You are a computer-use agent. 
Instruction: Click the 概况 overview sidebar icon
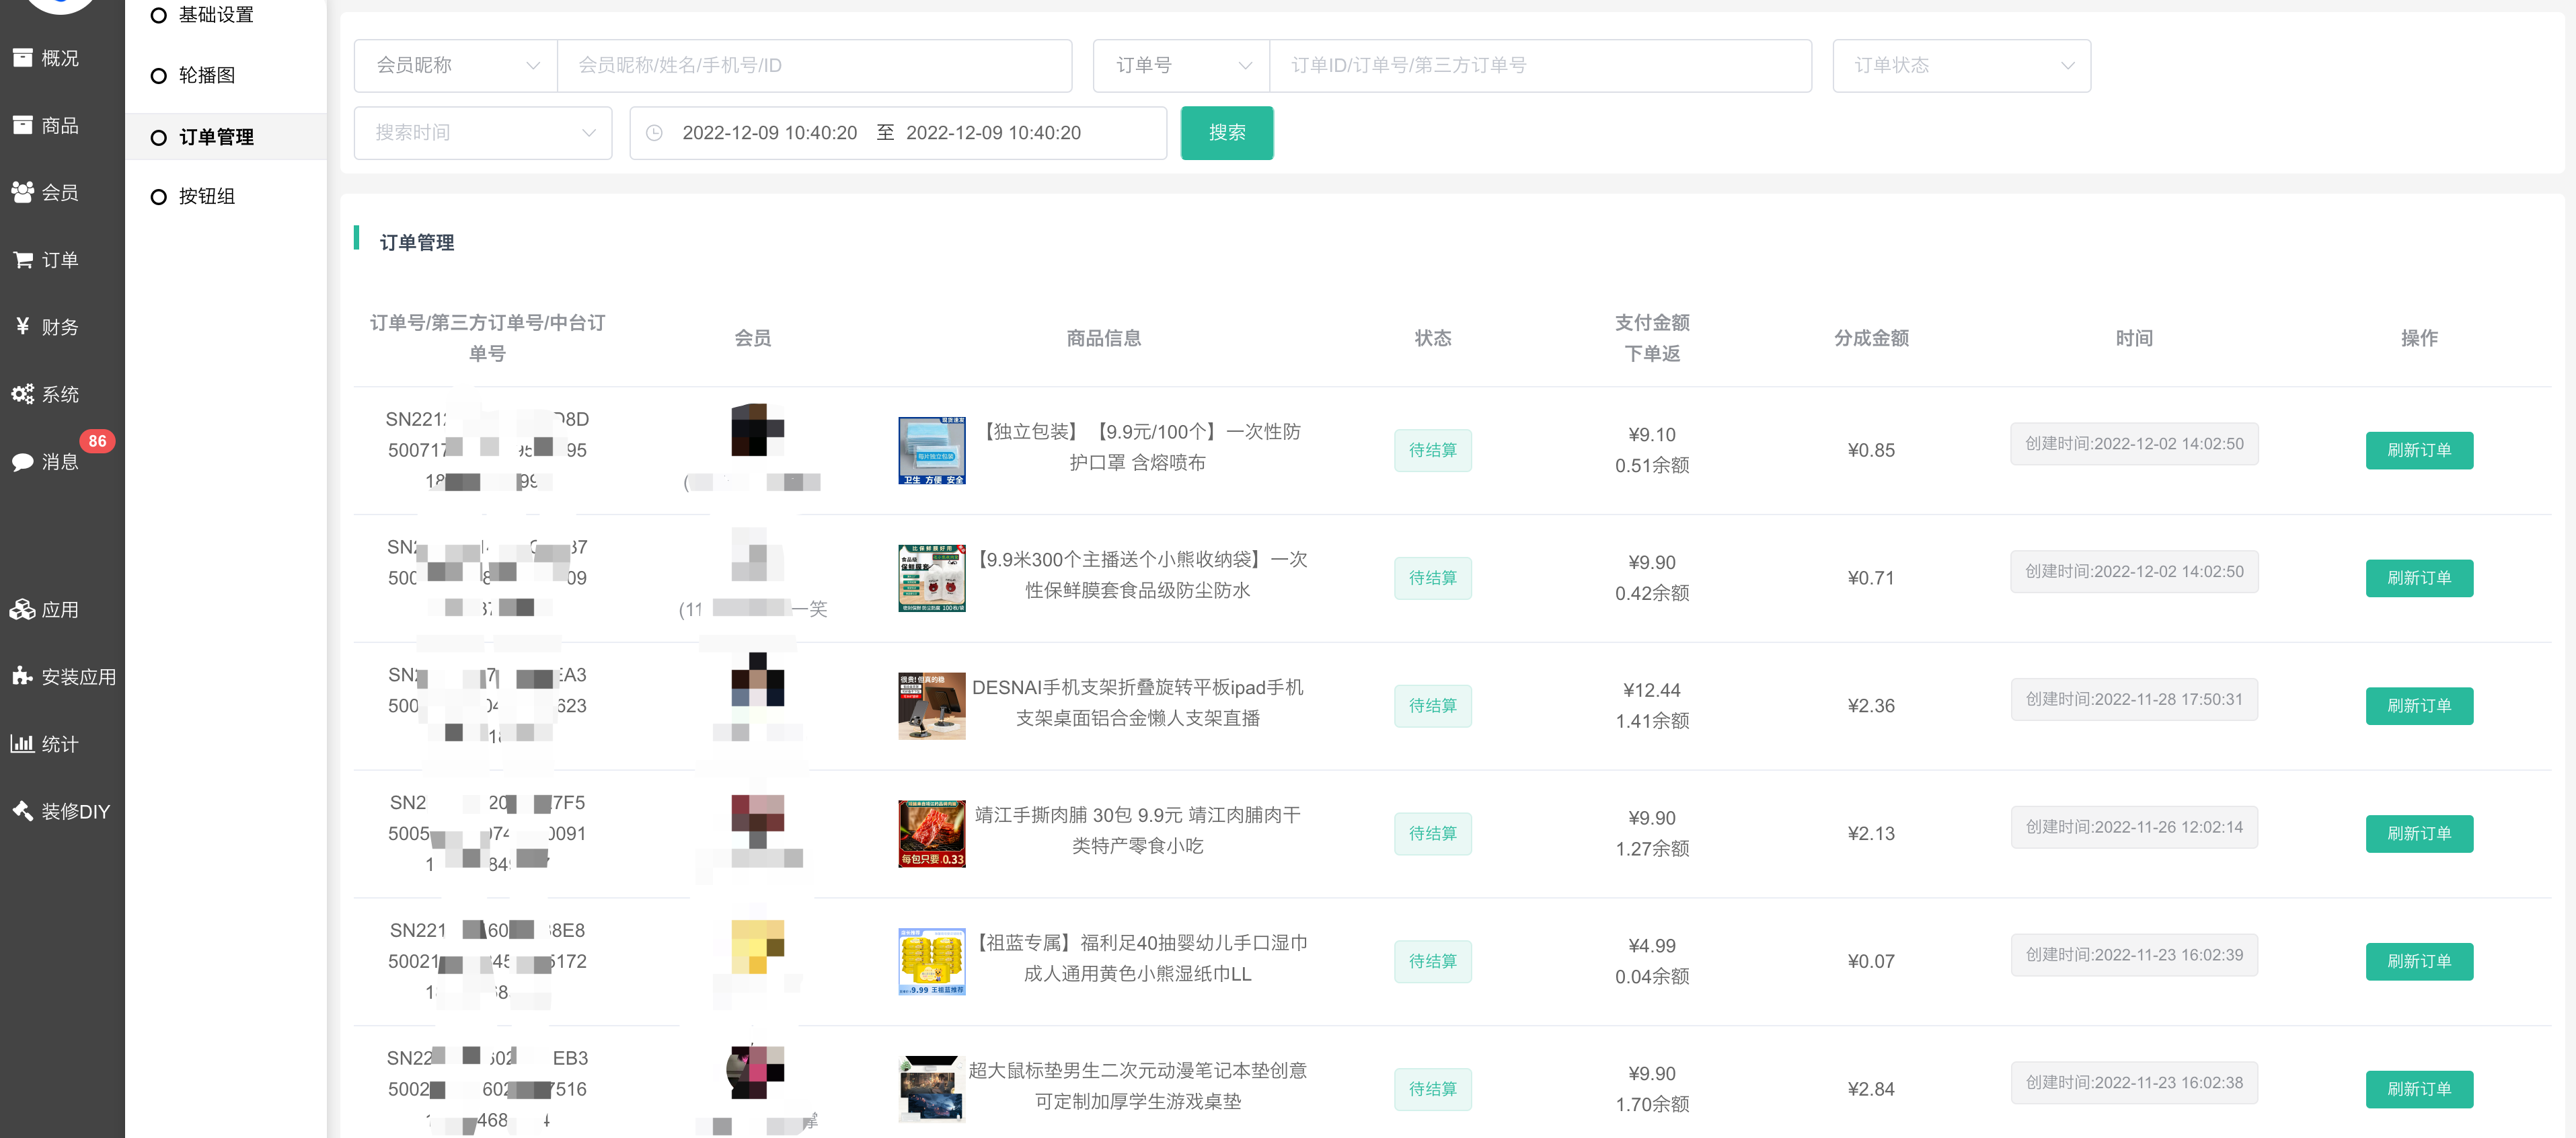(x=22, y=58)
